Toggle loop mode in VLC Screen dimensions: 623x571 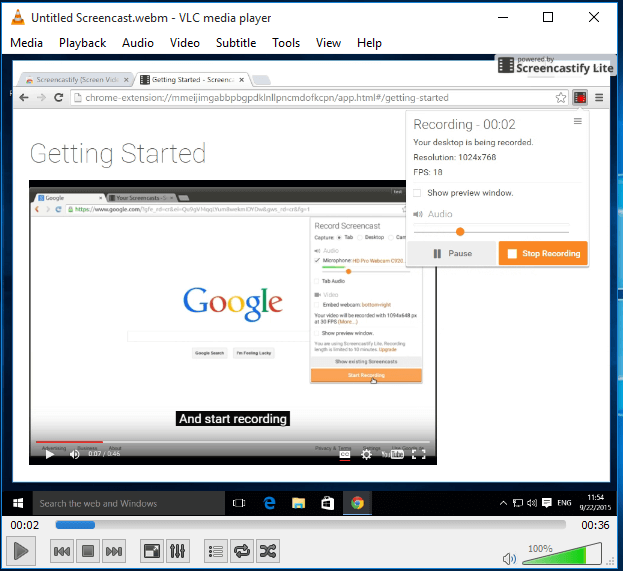click(x=242, y=551)
